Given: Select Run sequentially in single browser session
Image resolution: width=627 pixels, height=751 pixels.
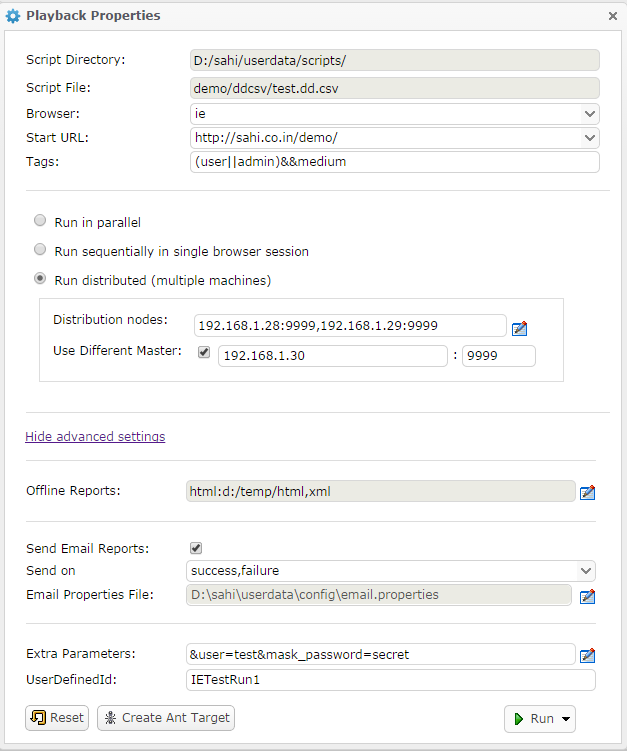Looking at the screenshot, I should [40, 250].
